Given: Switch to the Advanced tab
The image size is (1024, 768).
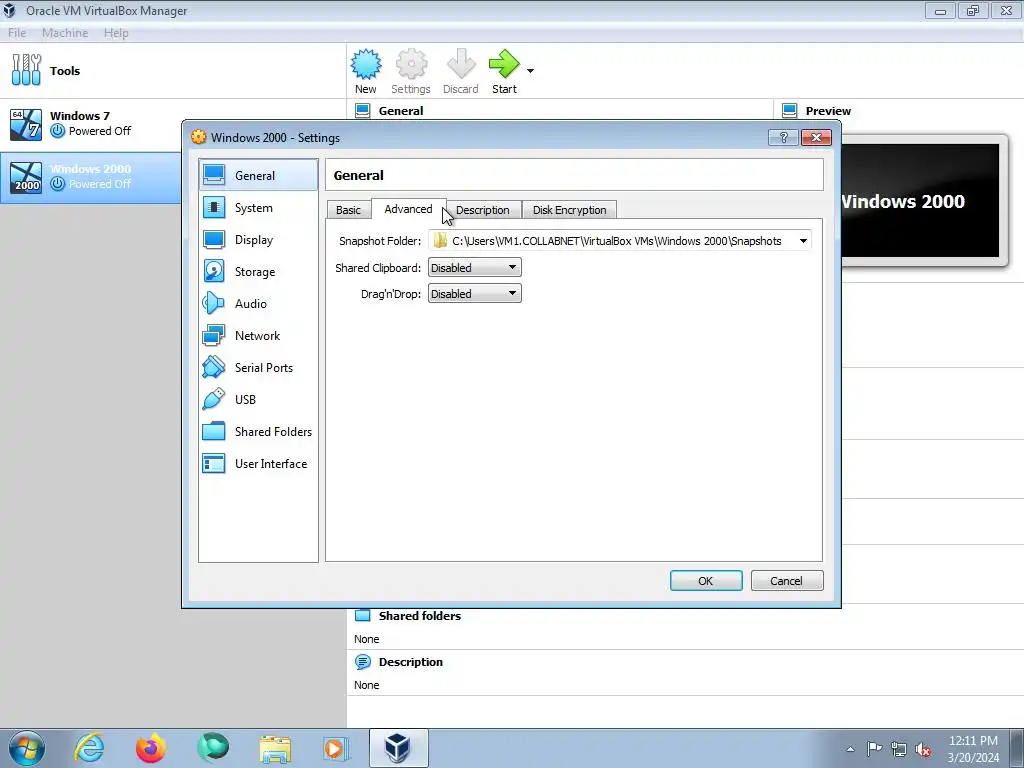Looking at the screenshot, I should coord(408,209).
